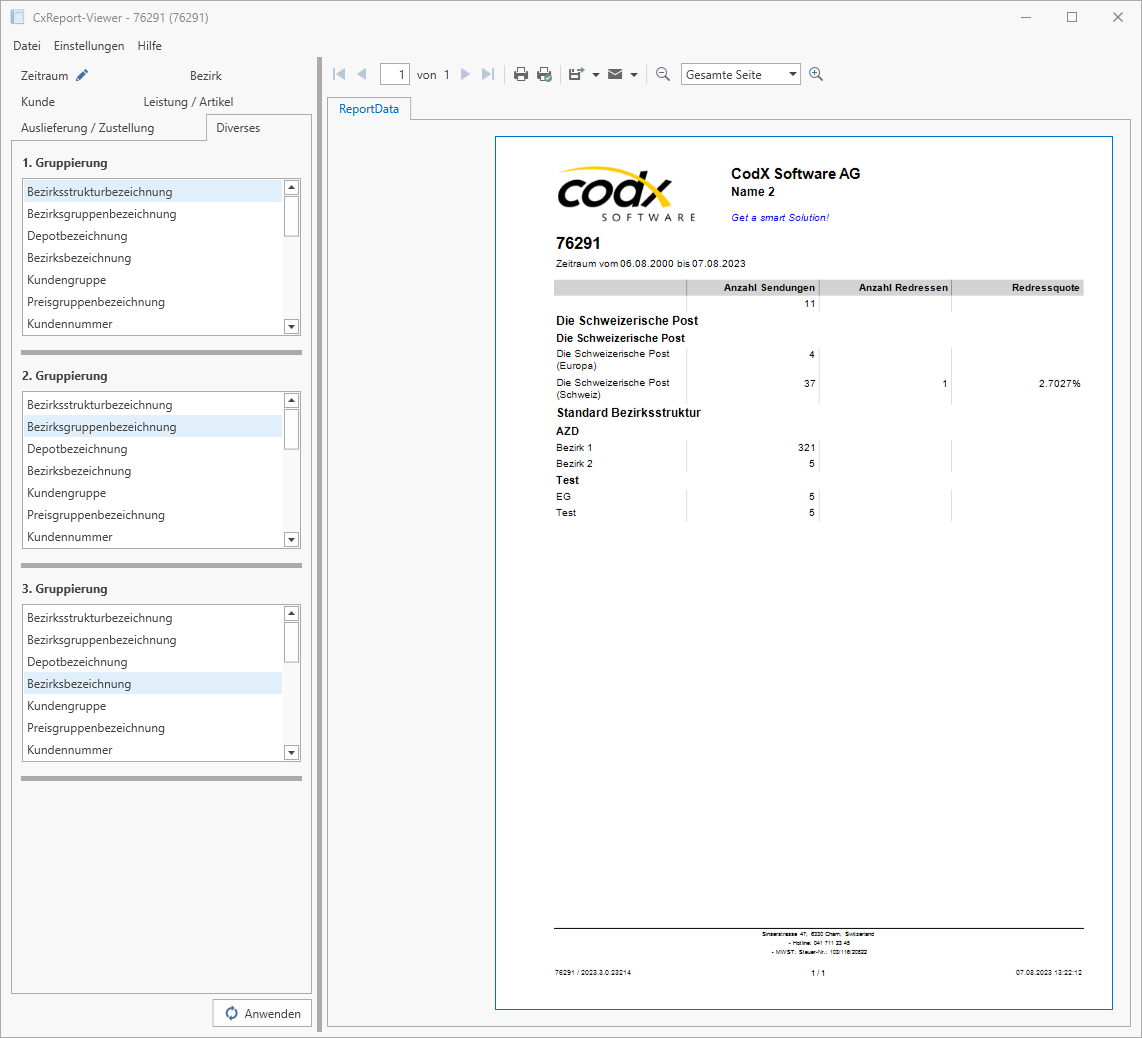Open the email options dropdown arrow
The image size is (1142, 1038).
634,74
